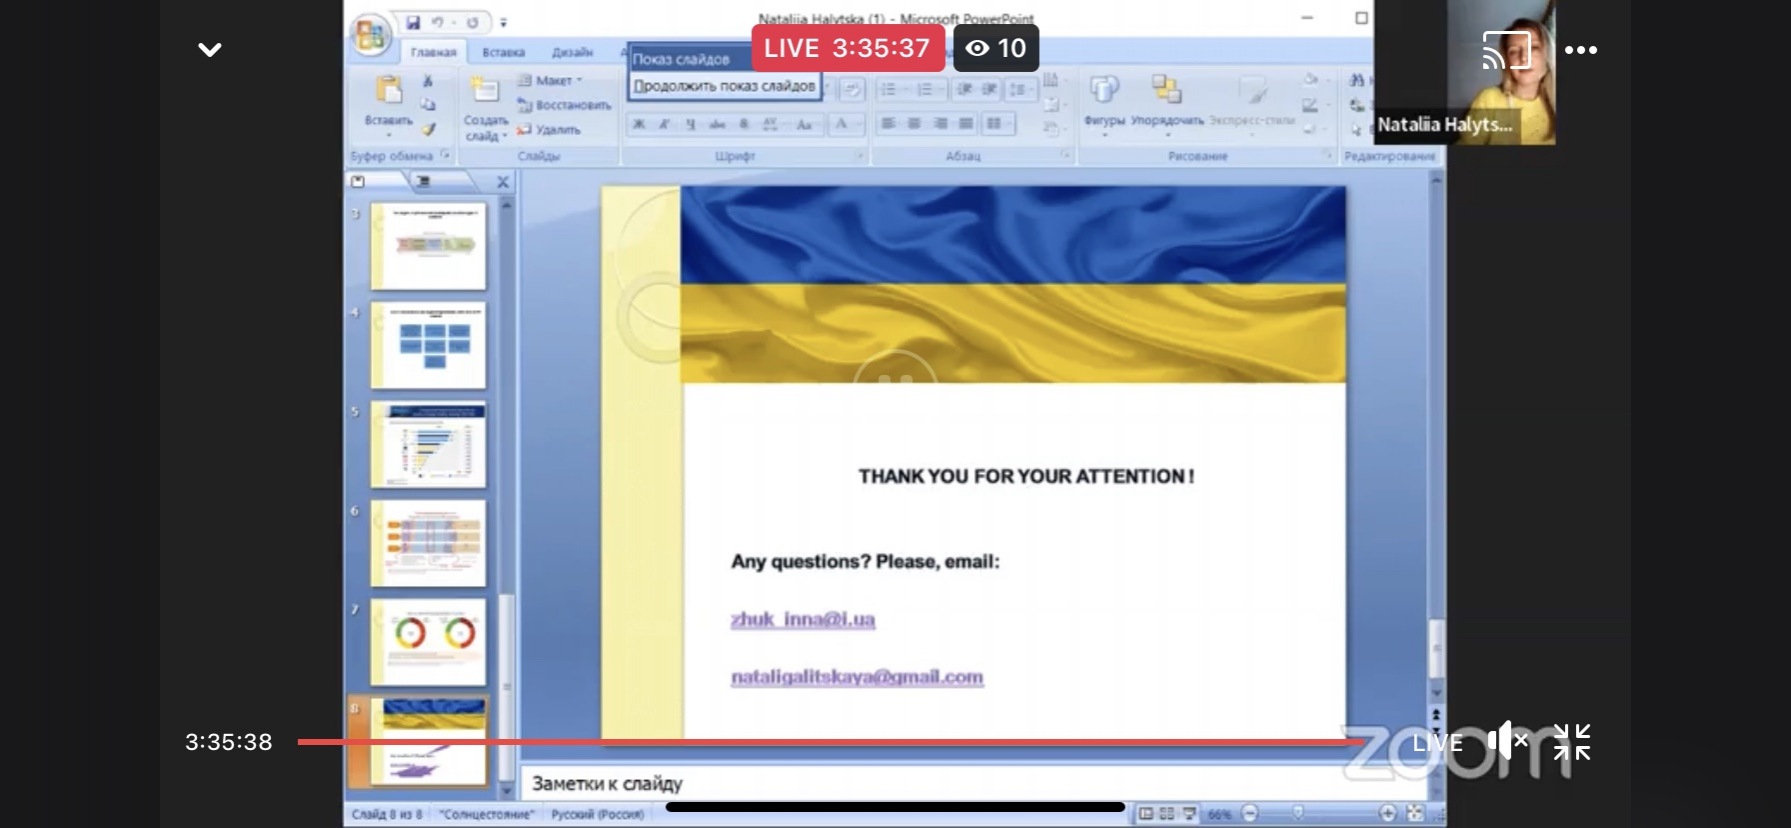Open the three-dot more options menu
The width and height of the screenshot is (1791, 828).
click(x=1580, y=50)
